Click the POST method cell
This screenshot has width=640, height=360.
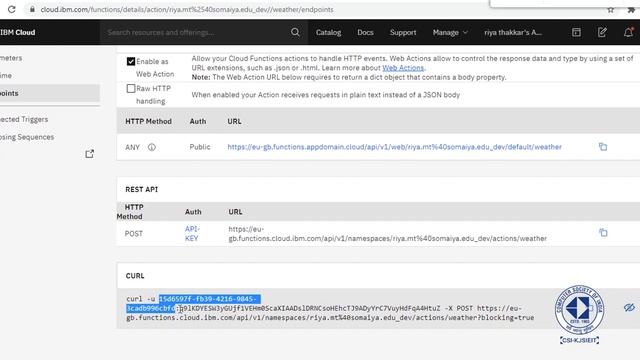click(x=133, y=234)
